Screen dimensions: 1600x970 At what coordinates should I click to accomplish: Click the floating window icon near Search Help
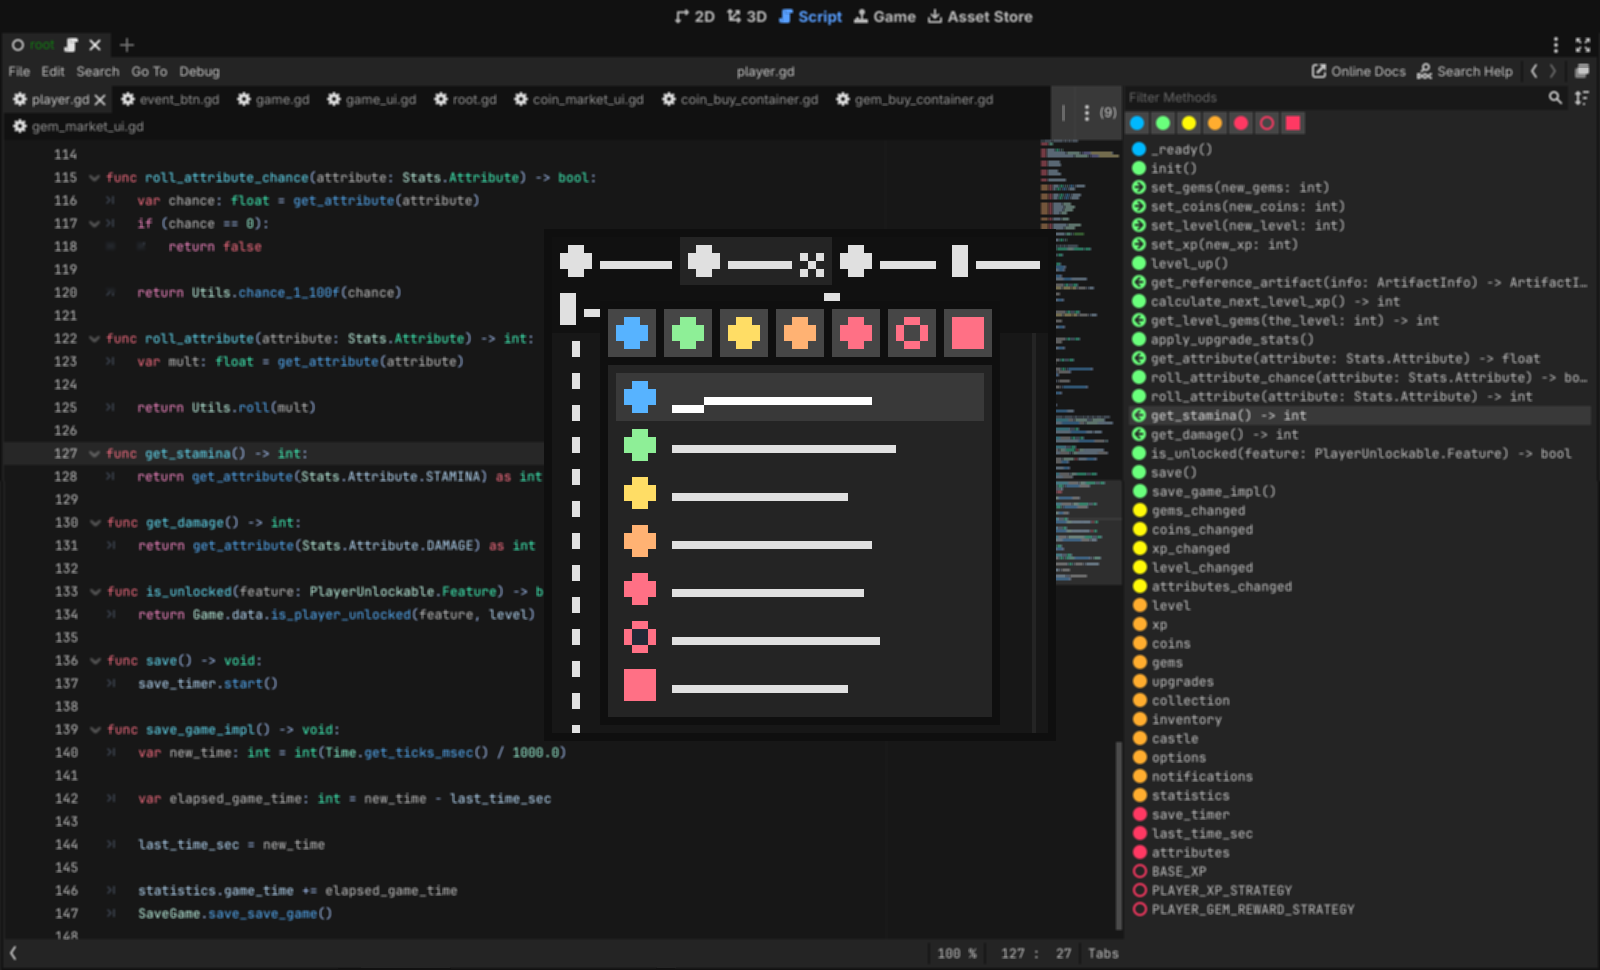click(1582, 71)
